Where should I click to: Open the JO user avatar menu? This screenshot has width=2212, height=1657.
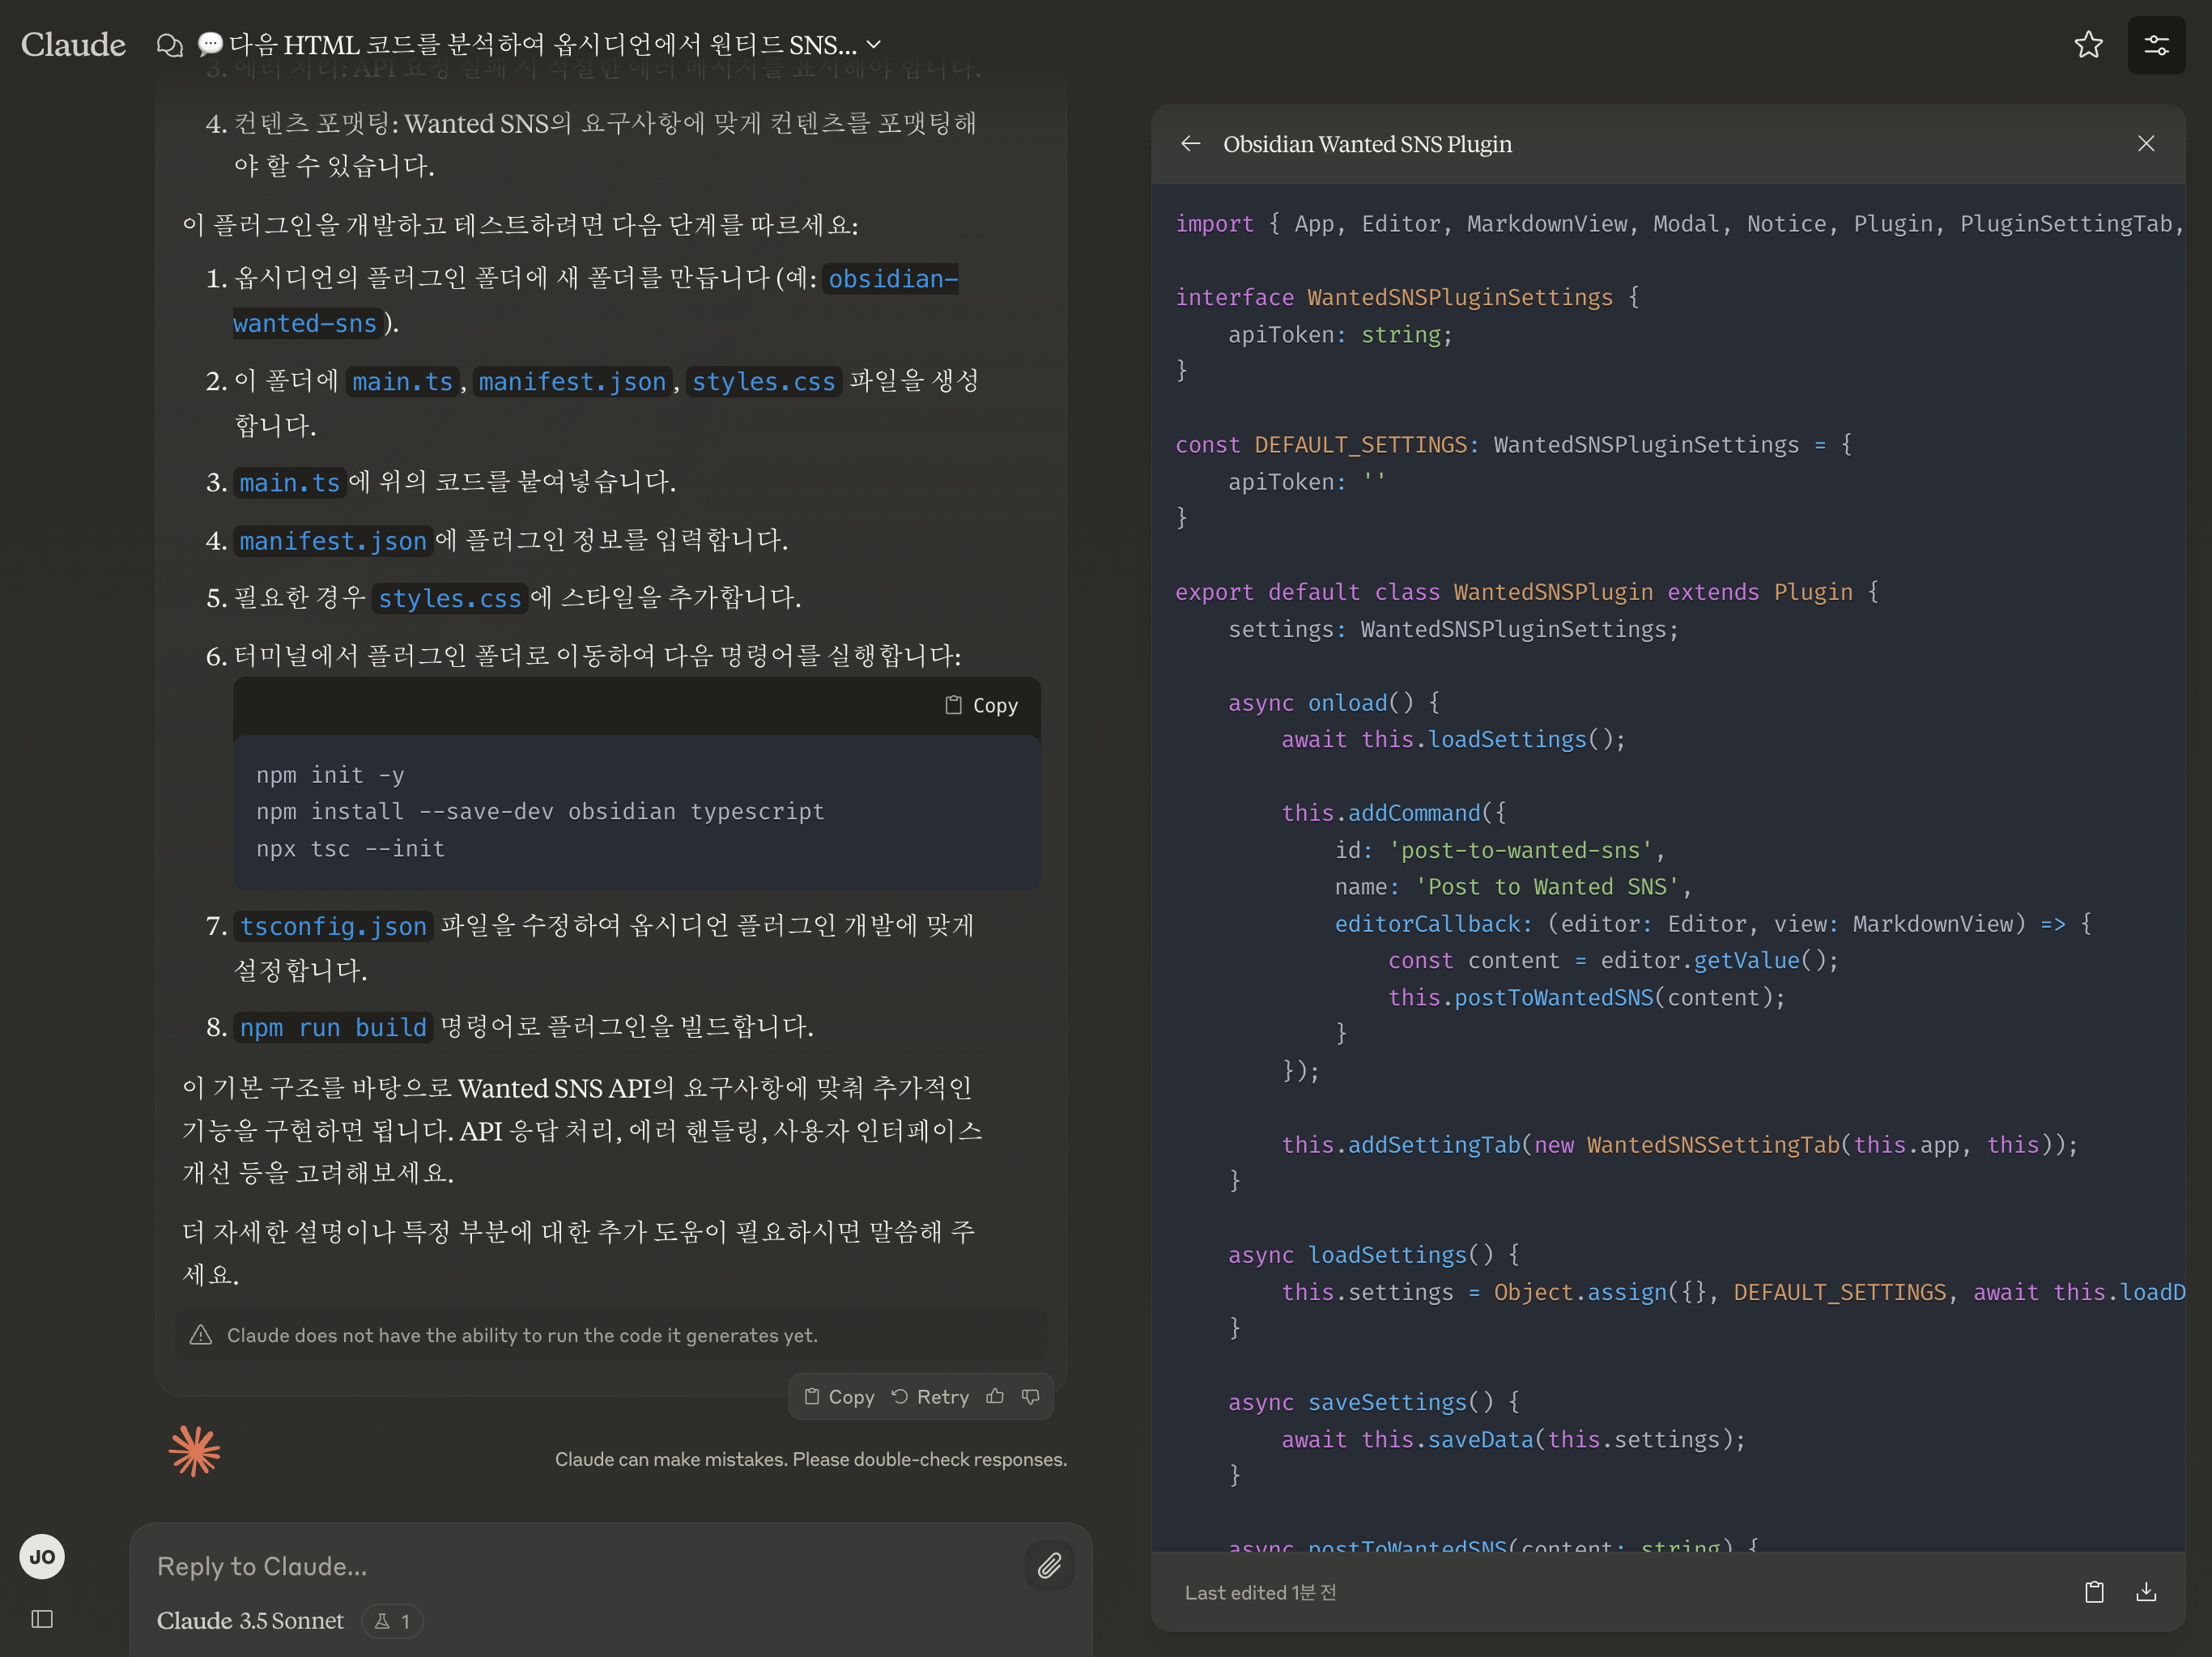(x=42, y=1557)
